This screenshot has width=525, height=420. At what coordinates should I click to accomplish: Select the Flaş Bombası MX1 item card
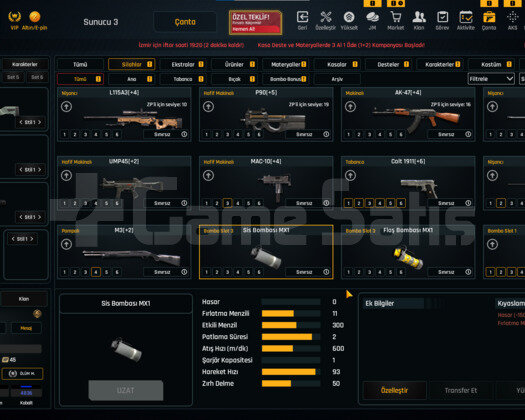point(408,252)
